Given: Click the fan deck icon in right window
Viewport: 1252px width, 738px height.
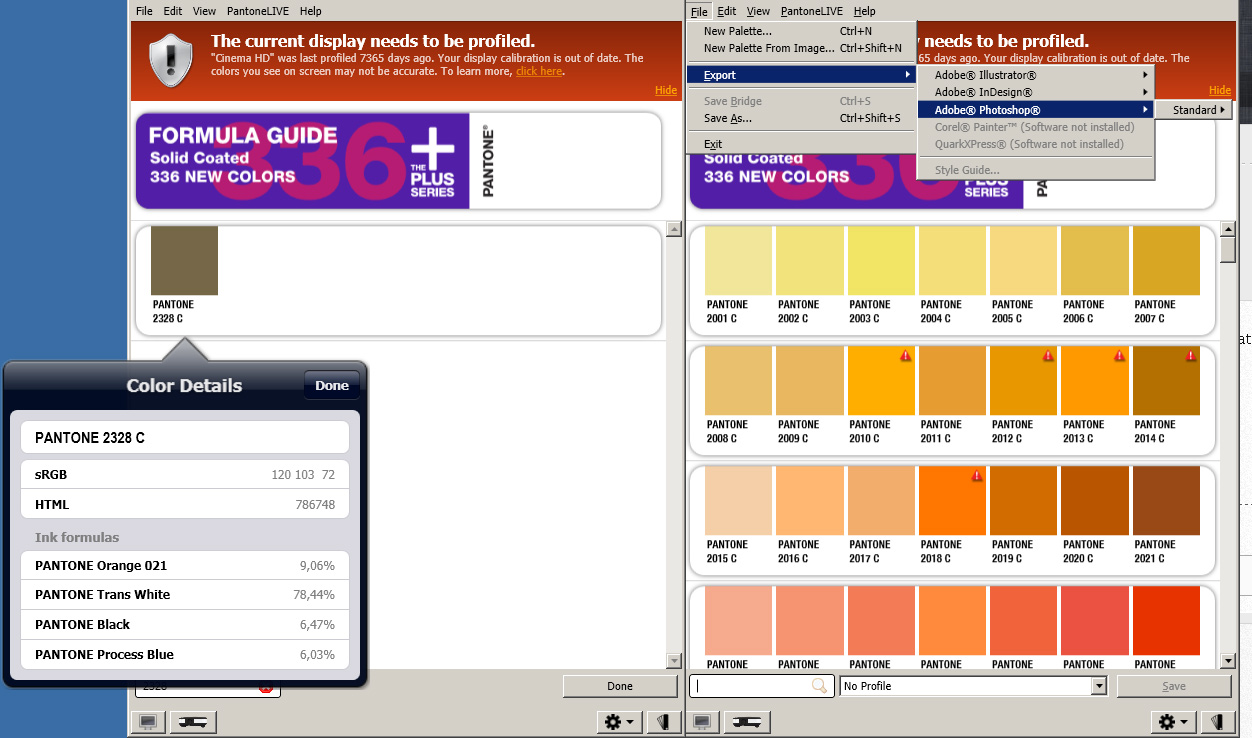Looking at the screenshot, I should pyautogui.click(x=1217, y=721).
